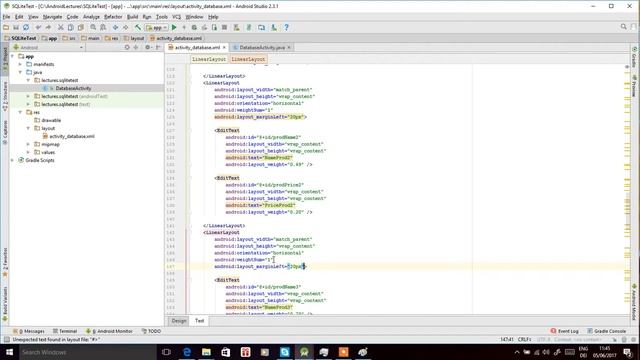Viewport: 640px width, 360px height.
Task: Collapse the layout folder
Action: point(29,128)
